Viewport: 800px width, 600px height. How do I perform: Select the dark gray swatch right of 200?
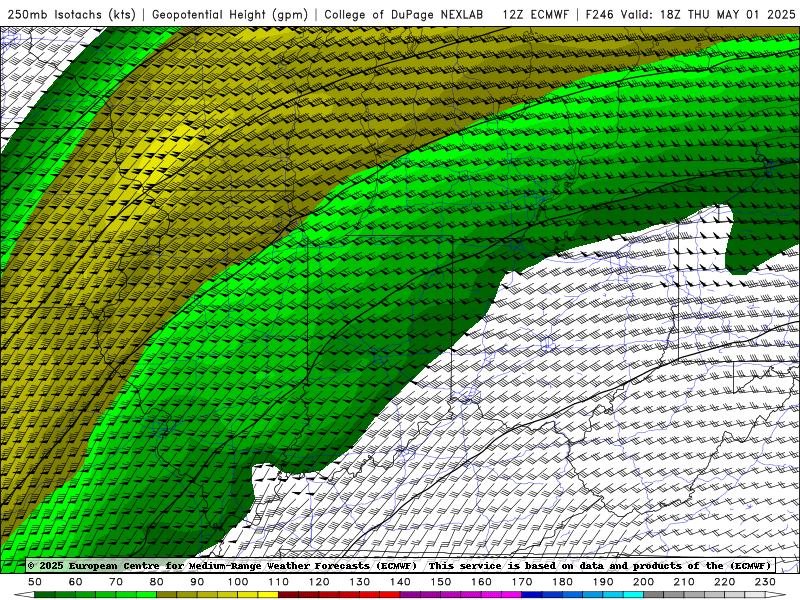(x=654, y=594)
